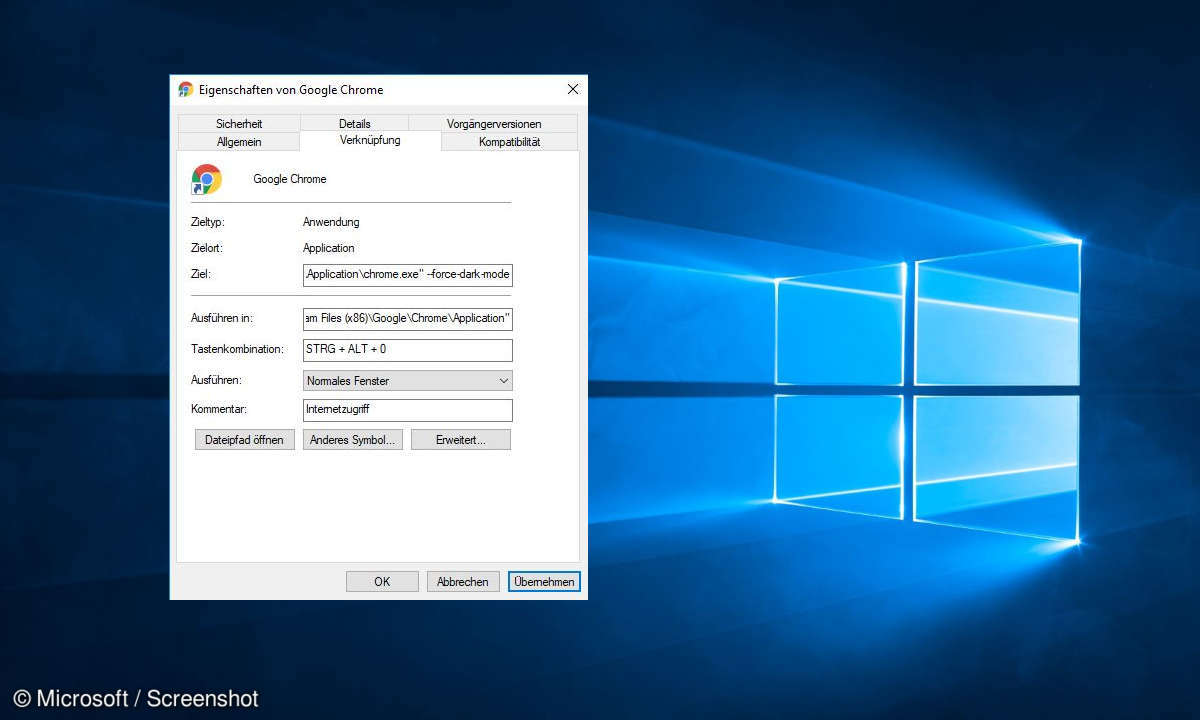Click the Kommentar label
Image resolution: width=1200 pixels, height=720 pixels.
[218, 410]
